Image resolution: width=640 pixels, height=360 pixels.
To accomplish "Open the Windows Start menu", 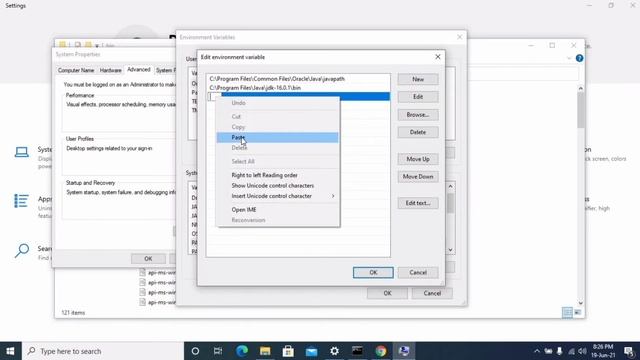I will (11, 351).
